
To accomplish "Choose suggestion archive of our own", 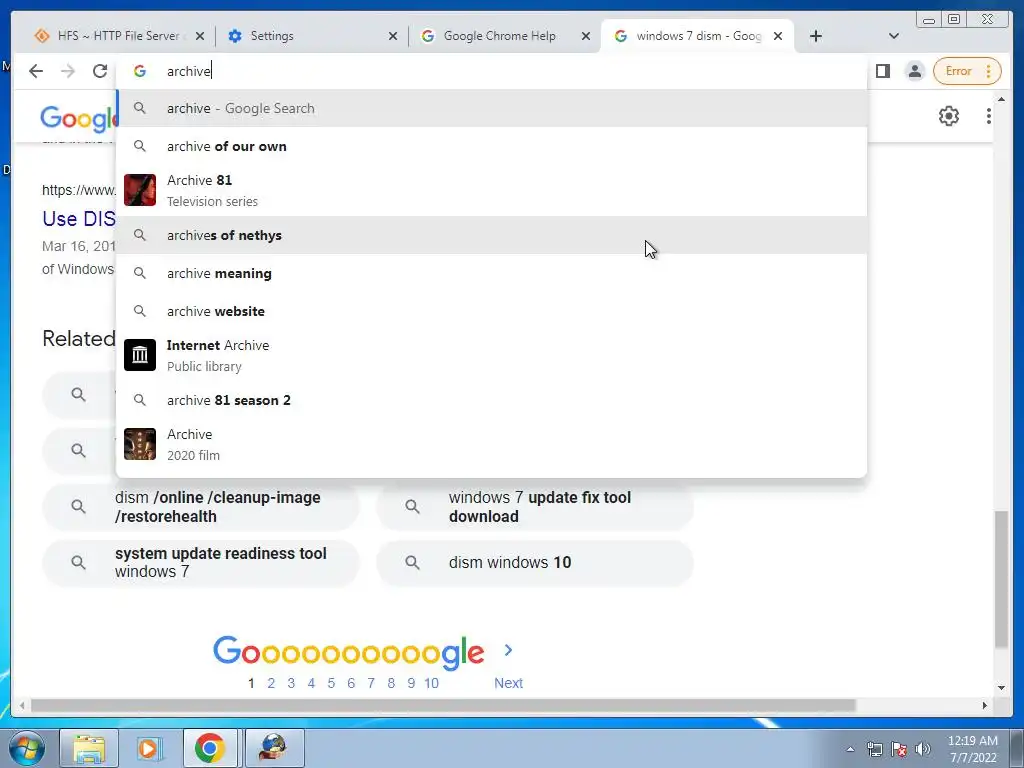I will click(x=491, y=146).
